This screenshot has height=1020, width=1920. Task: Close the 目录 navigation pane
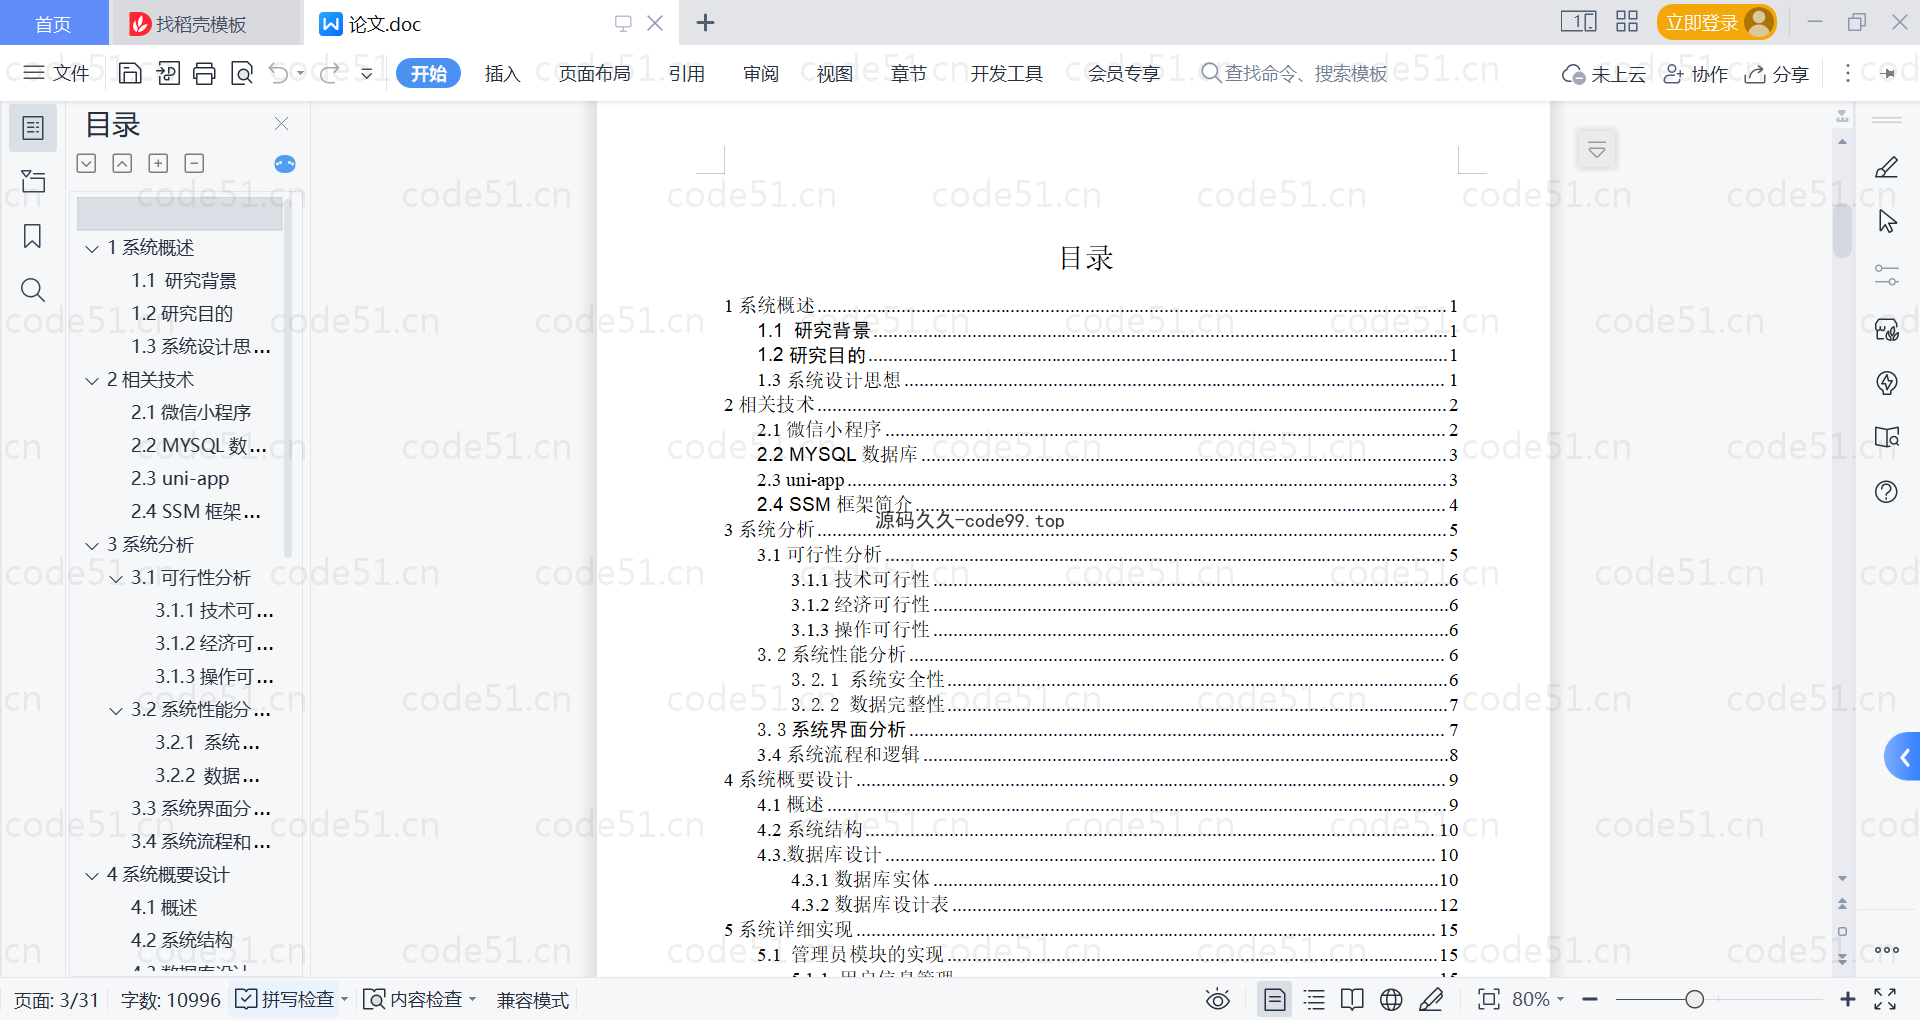point(281,124)
